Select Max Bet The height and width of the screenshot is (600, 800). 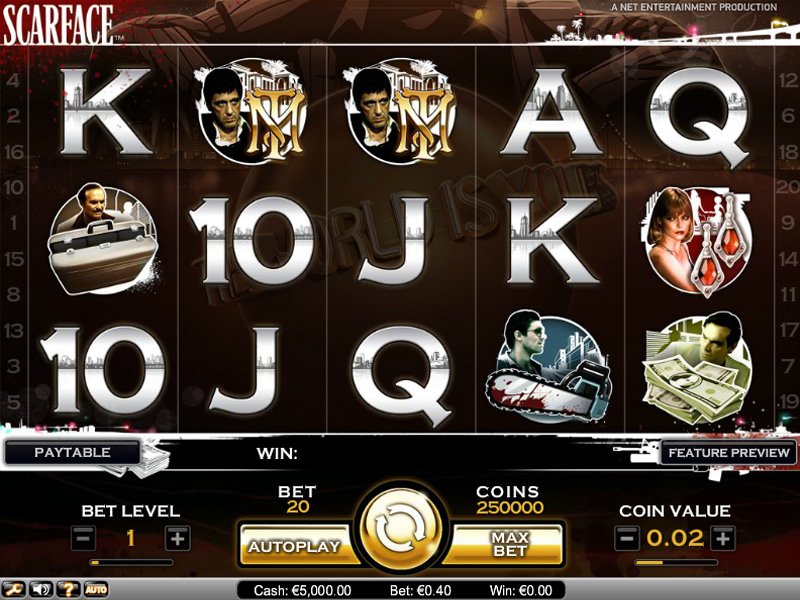tap(507, 544)
